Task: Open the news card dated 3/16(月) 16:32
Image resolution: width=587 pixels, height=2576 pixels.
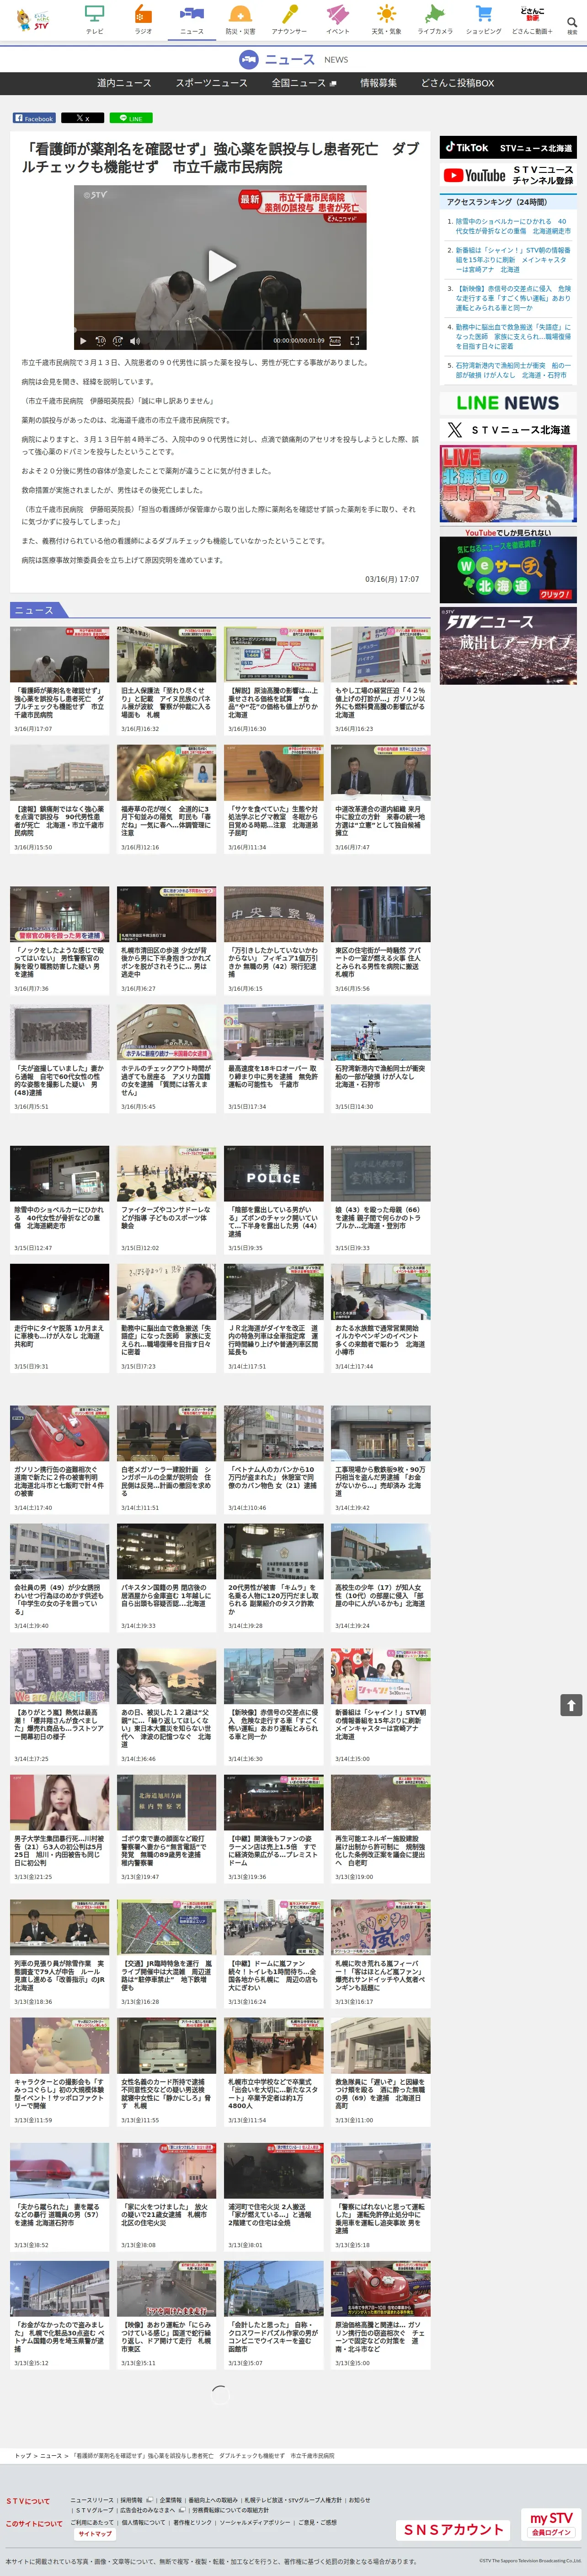Action: (166, 680)
